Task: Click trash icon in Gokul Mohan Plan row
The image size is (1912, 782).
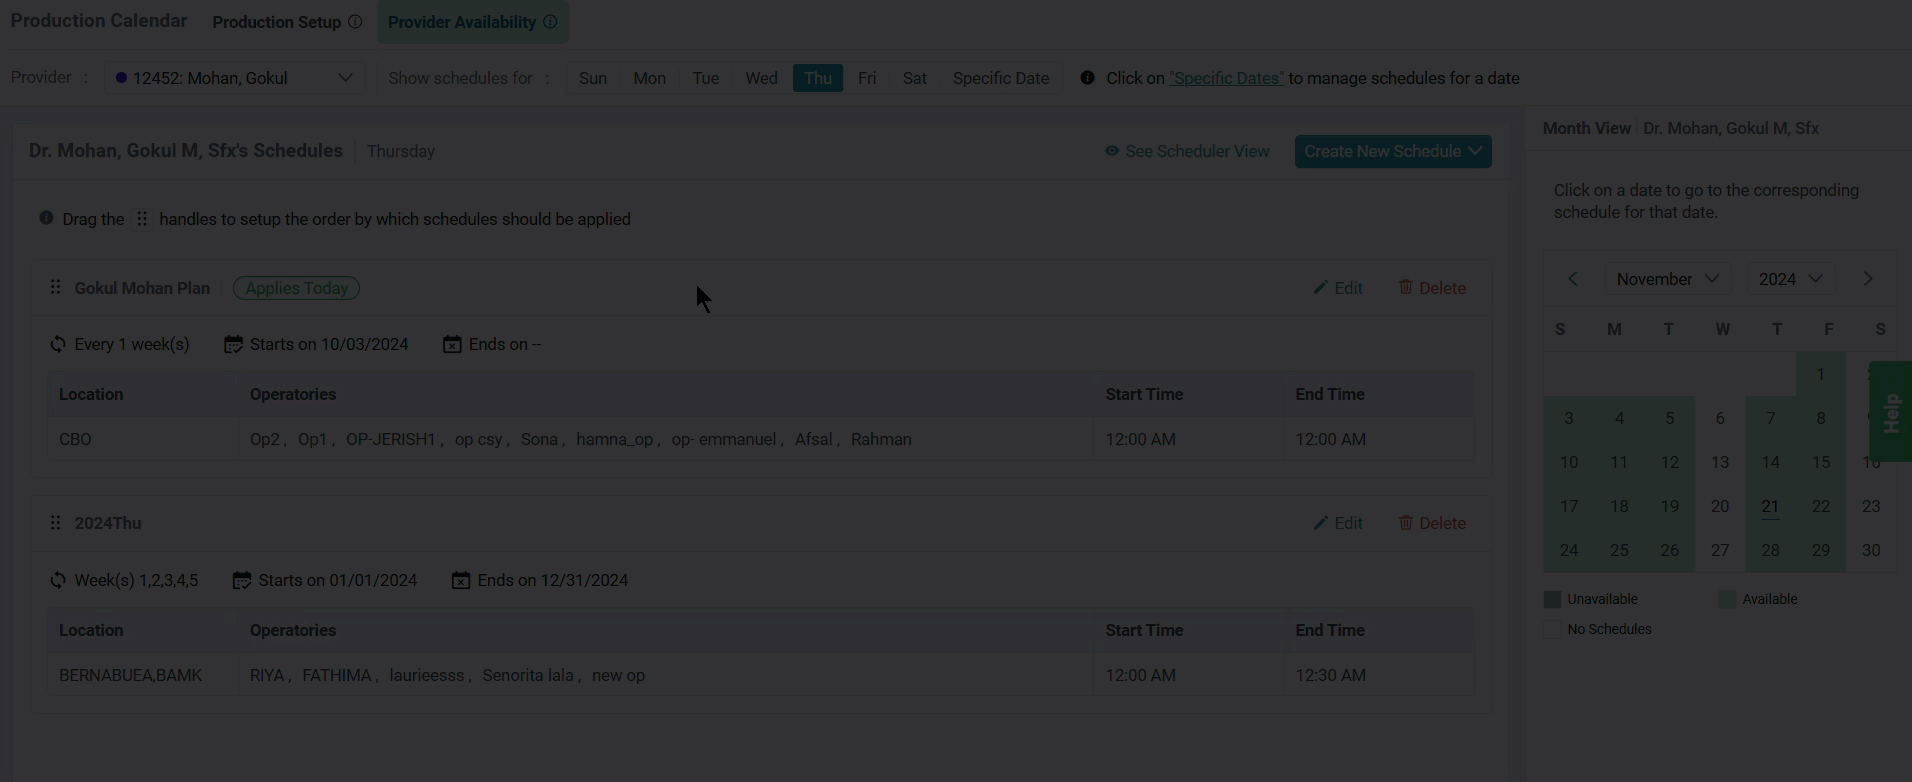Action: click(x=1405, y=287)
